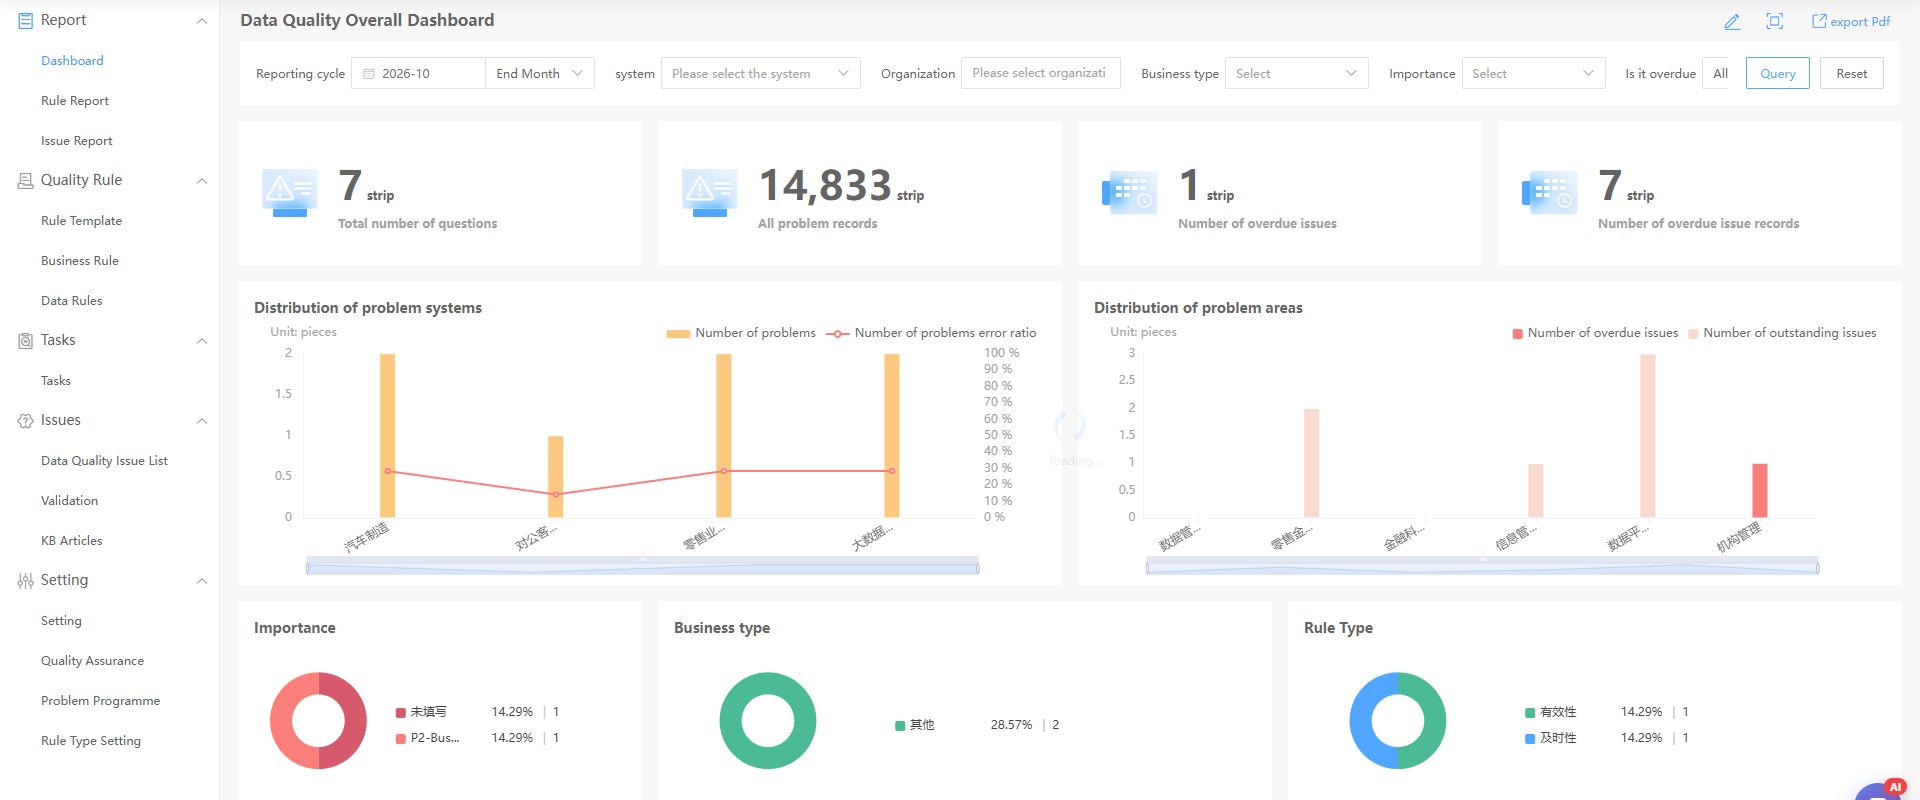Click the Tasks section icon in sidebar
1920x800 pixels.
[25, 340]
